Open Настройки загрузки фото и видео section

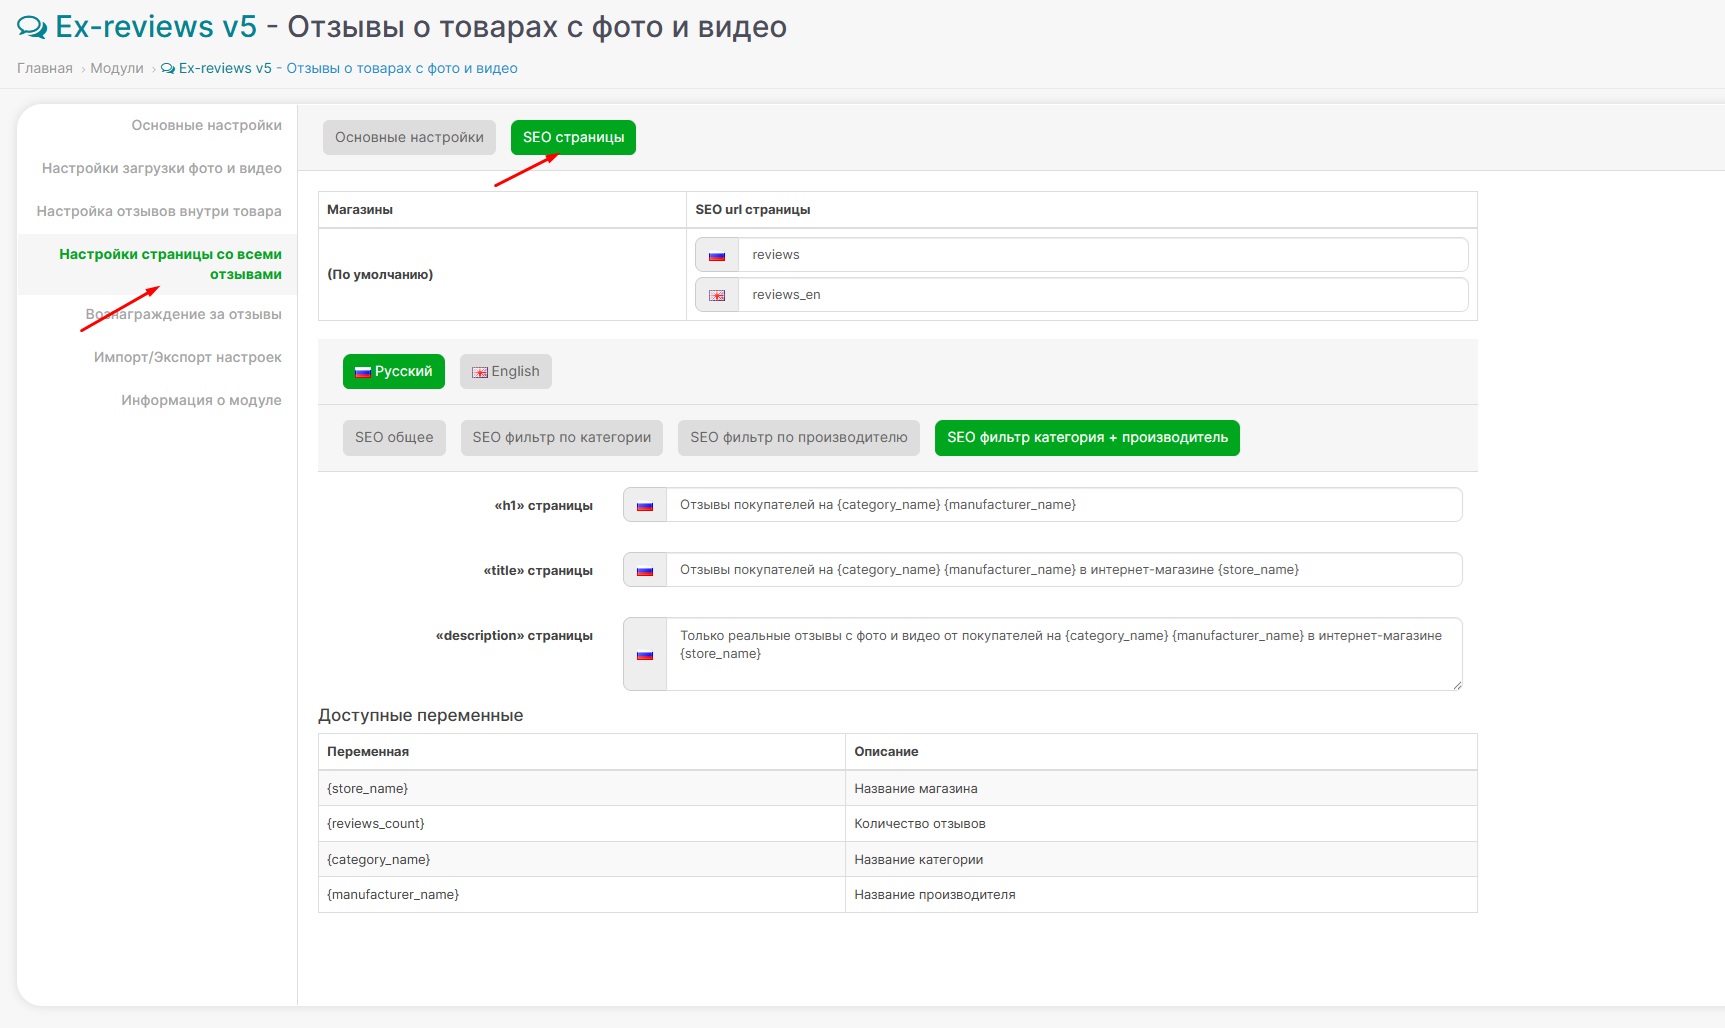(161, 168)
